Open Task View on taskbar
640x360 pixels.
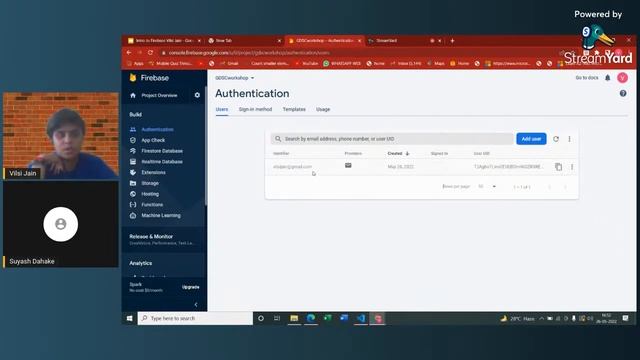(277, 318)
